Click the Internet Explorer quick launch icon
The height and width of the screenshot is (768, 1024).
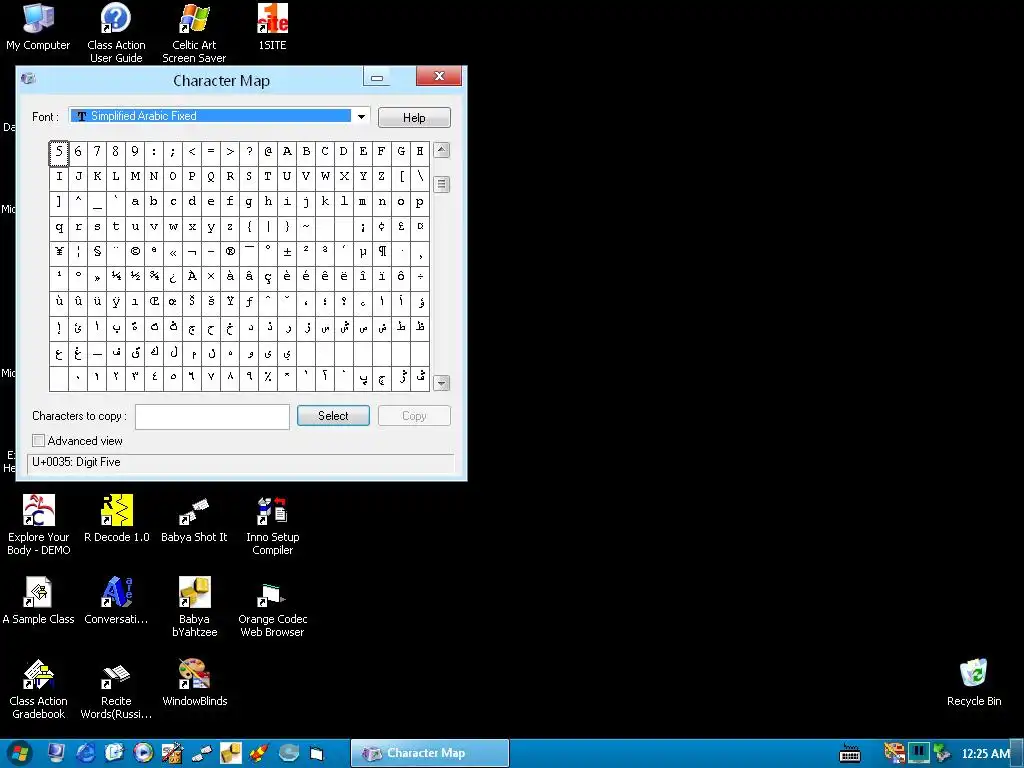point(86,753)
